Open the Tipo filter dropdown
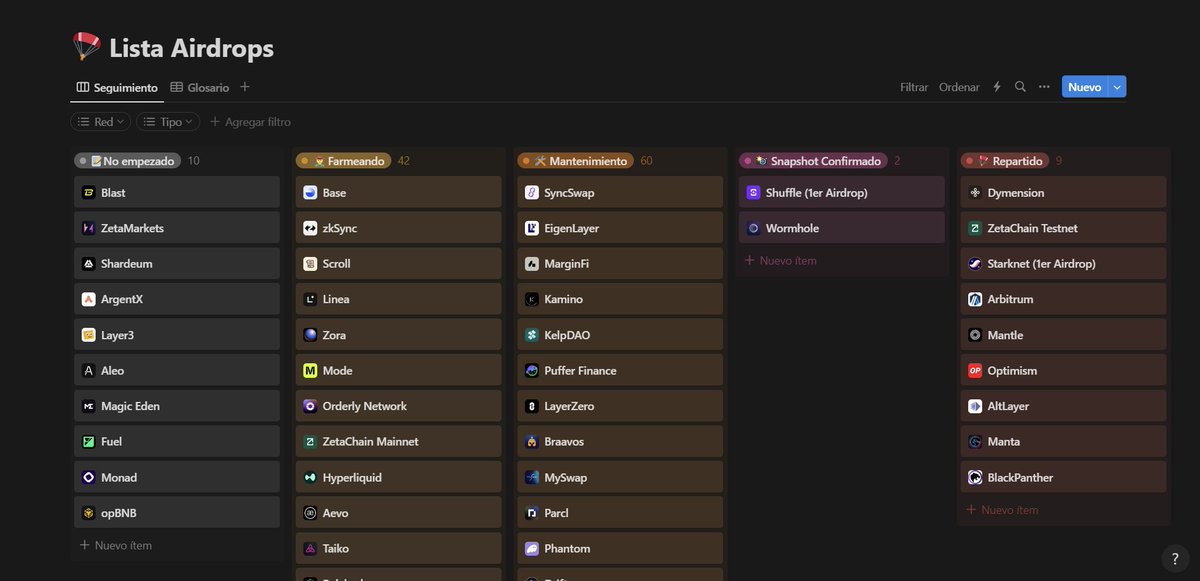Screen dimensions: 1200x581 (168, 121)
